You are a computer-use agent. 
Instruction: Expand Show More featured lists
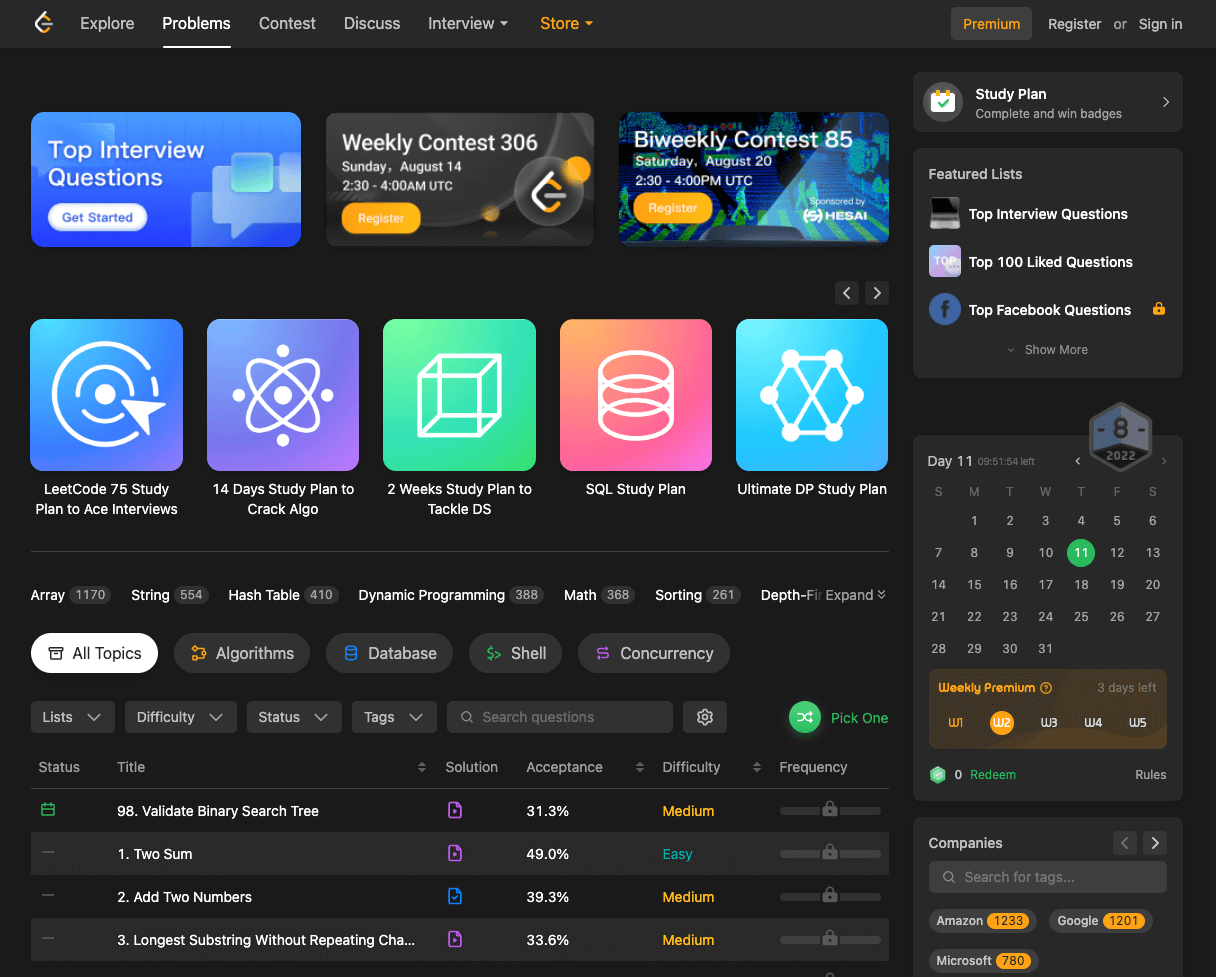point(1047,350)
